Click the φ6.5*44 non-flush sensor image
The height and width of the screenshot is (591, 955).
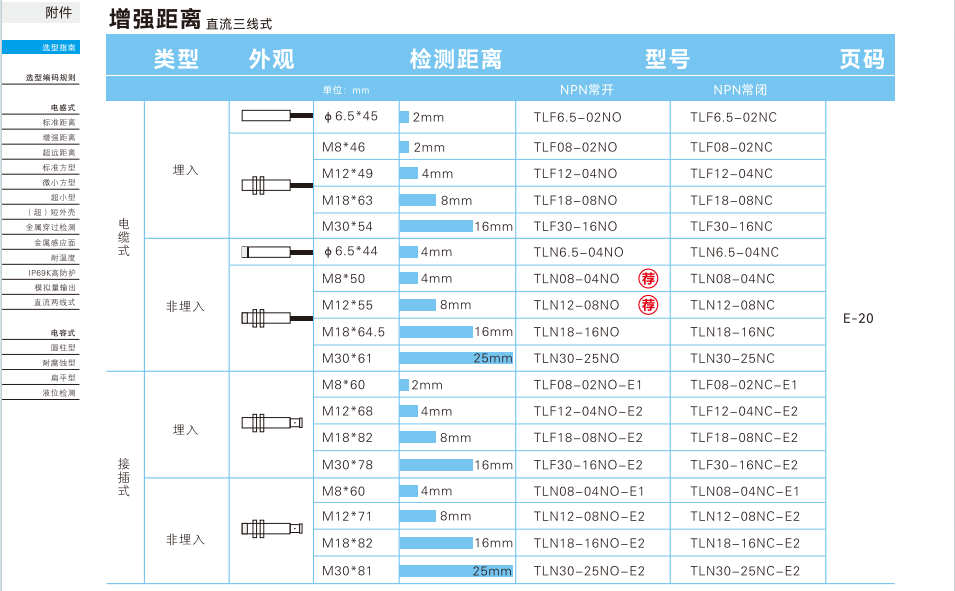pyautogui.click(x=273, y=252)
